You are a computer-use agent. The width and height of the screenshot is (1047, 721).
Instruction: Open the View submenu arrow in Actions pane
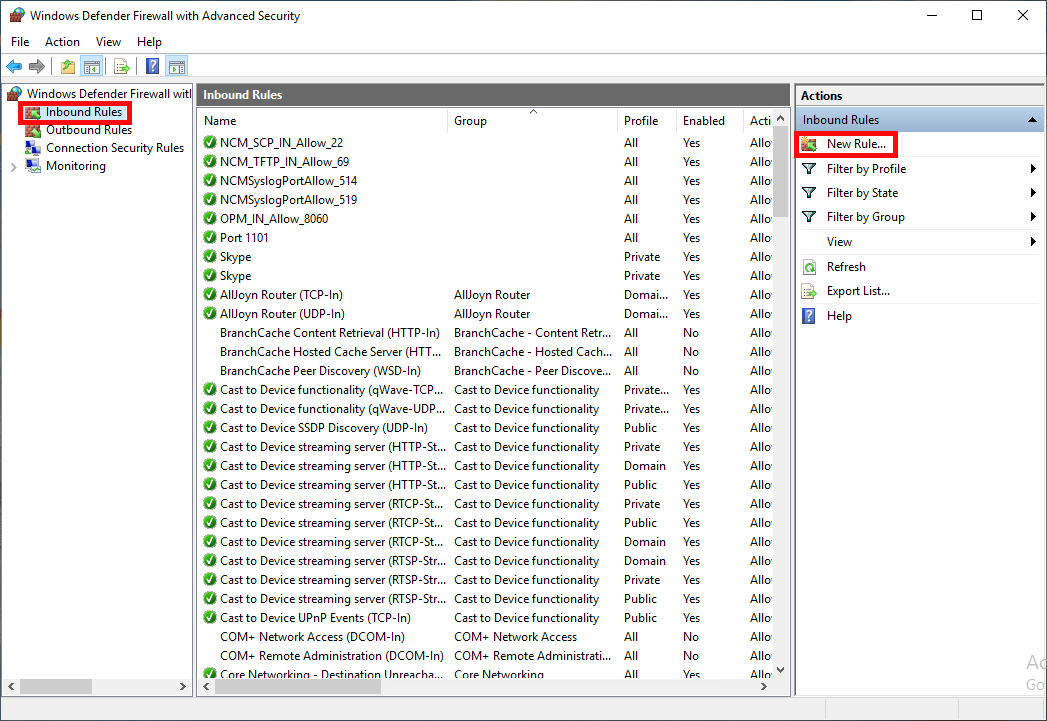coord(1033,242)
